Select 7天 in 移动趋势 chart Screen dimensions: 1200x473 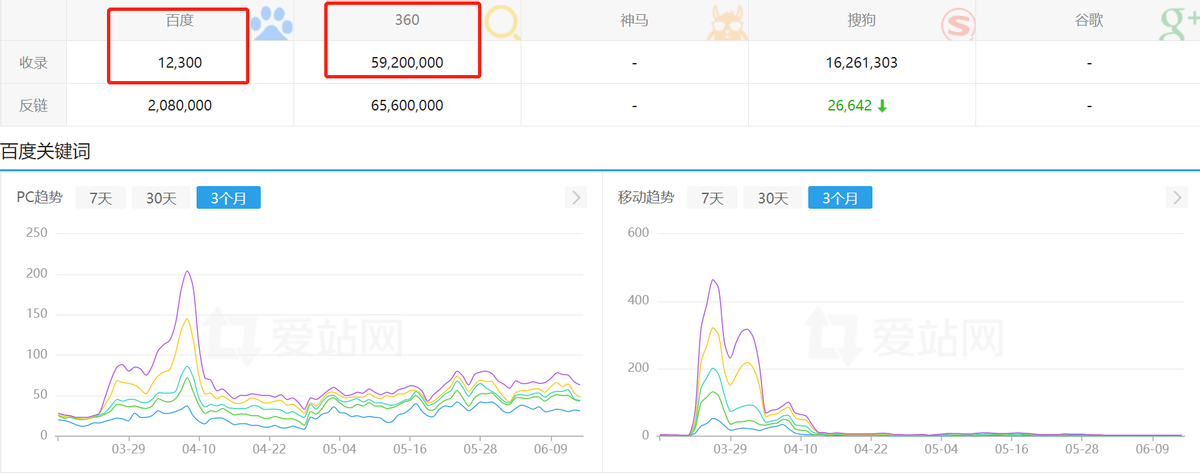pos(712,198)
